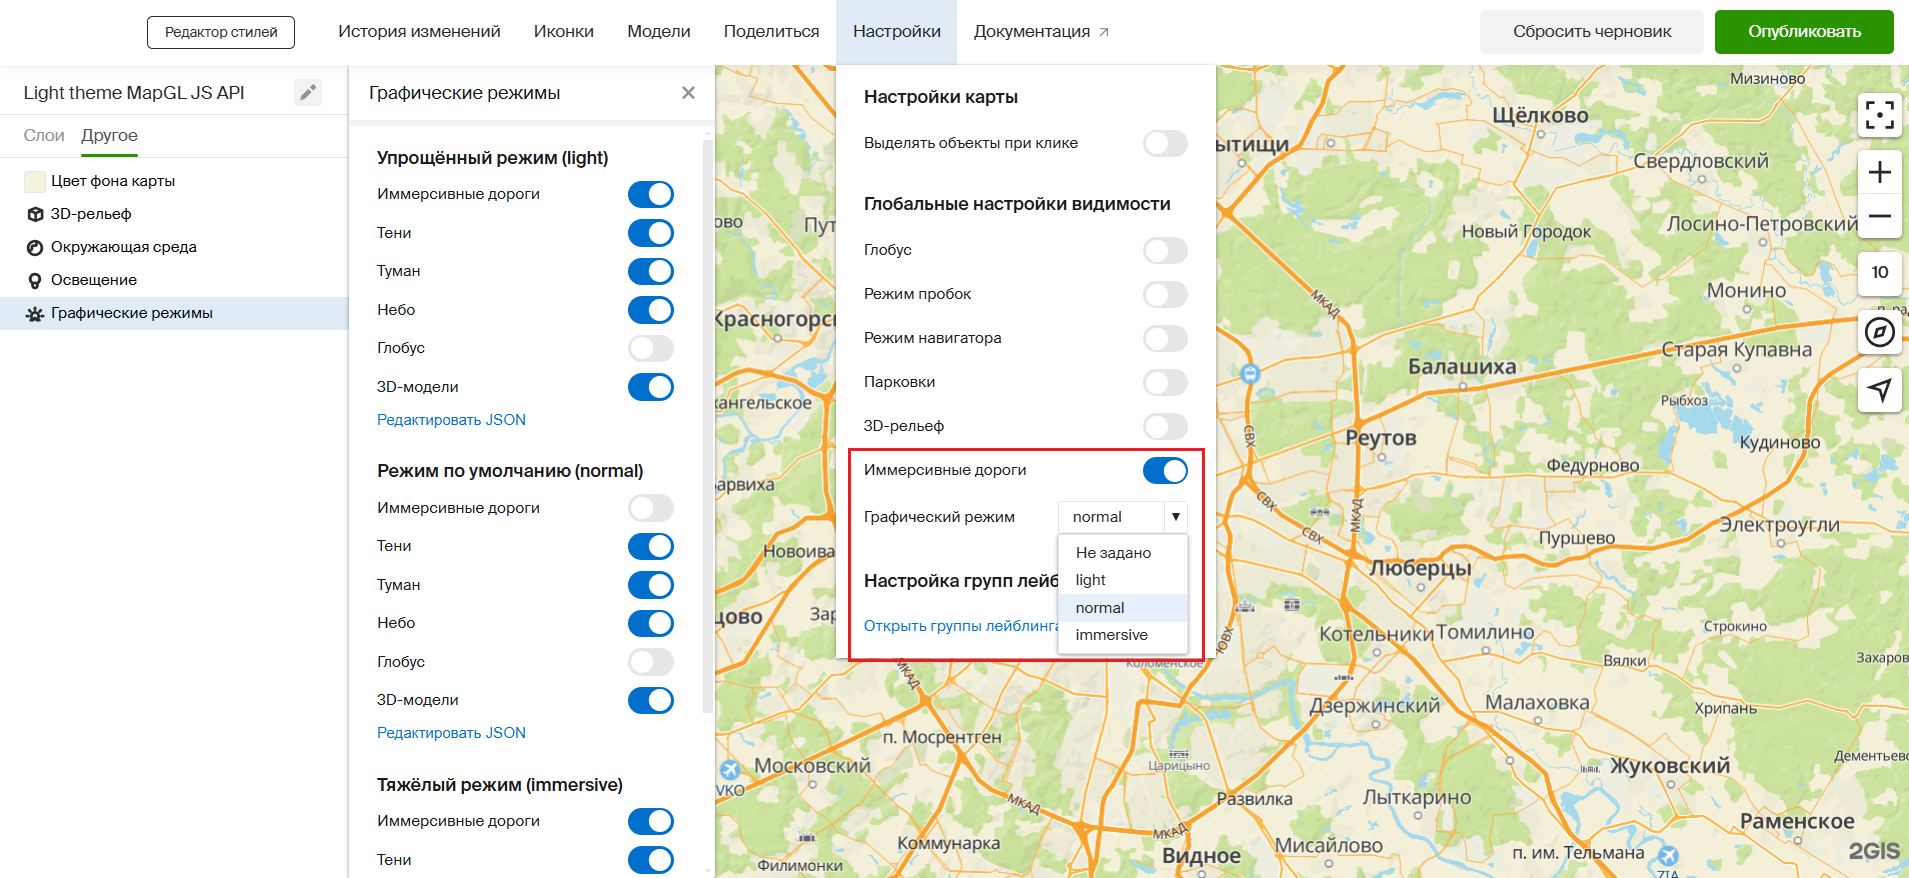
Task: Choose immersive from the dropdown list
Action: point(1111,635)
